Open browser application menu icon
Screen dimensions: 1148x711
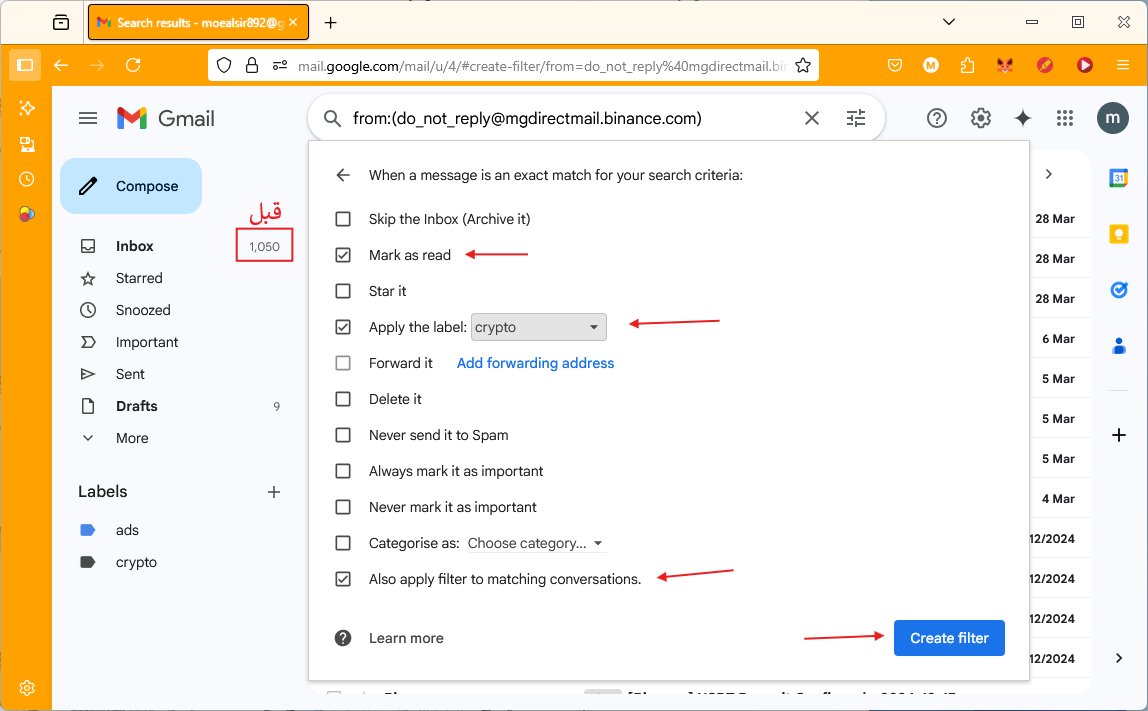coord(1122,65)
